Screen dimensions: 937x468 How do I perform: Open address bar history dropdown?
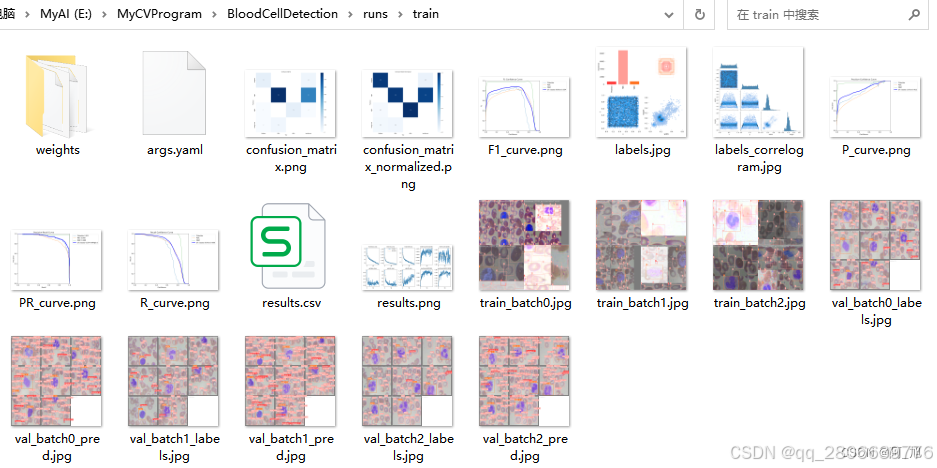669,15
